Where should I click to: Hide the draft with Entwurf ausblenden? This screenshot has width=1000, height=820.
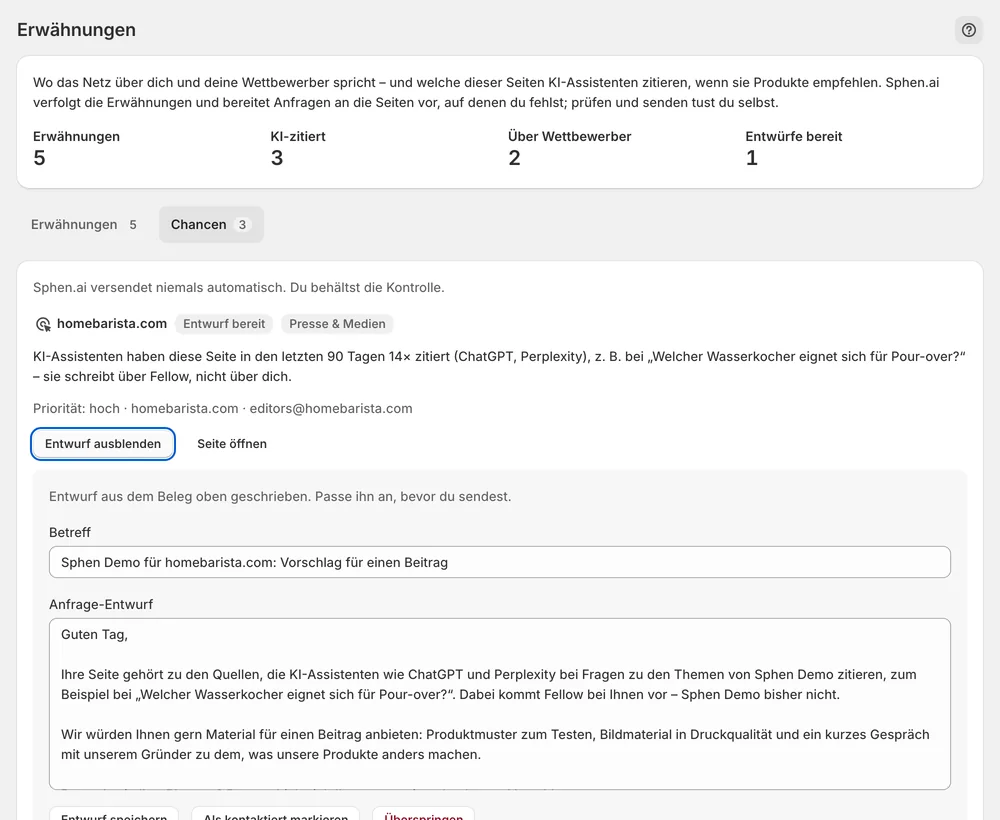[103, 444]
